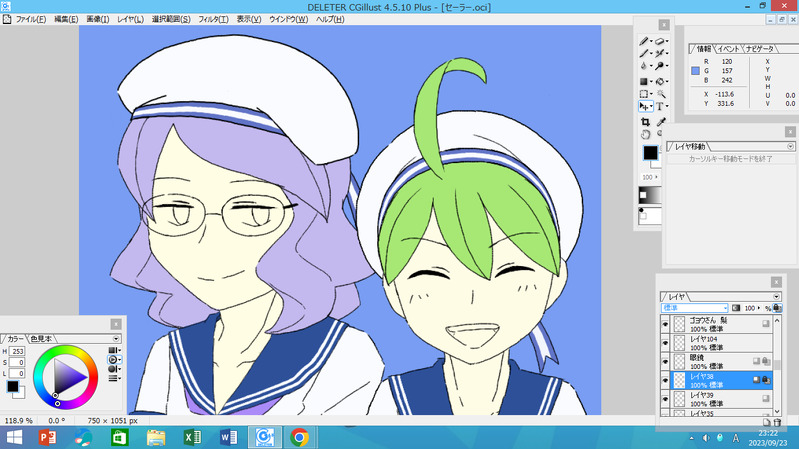Select the Eraser tool in toolbox
The image size is (799, 449).
[x=660, y=41]
